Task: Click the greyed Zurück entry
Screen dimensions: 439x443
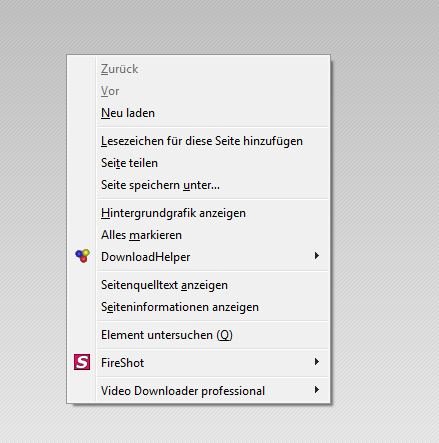Action: click(198, 69)
